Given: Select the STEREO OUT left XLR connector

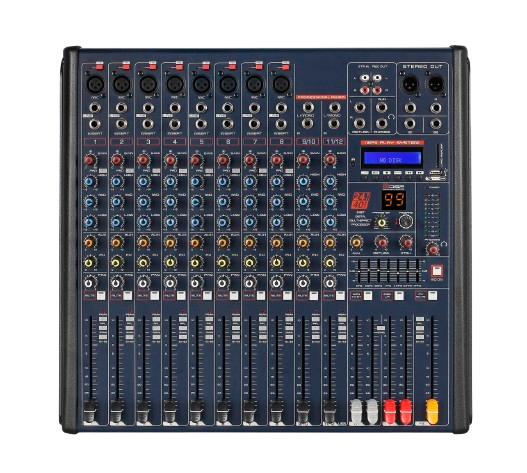Looking at the screenshot, I should pyautogui.click(x=410, y=84).
